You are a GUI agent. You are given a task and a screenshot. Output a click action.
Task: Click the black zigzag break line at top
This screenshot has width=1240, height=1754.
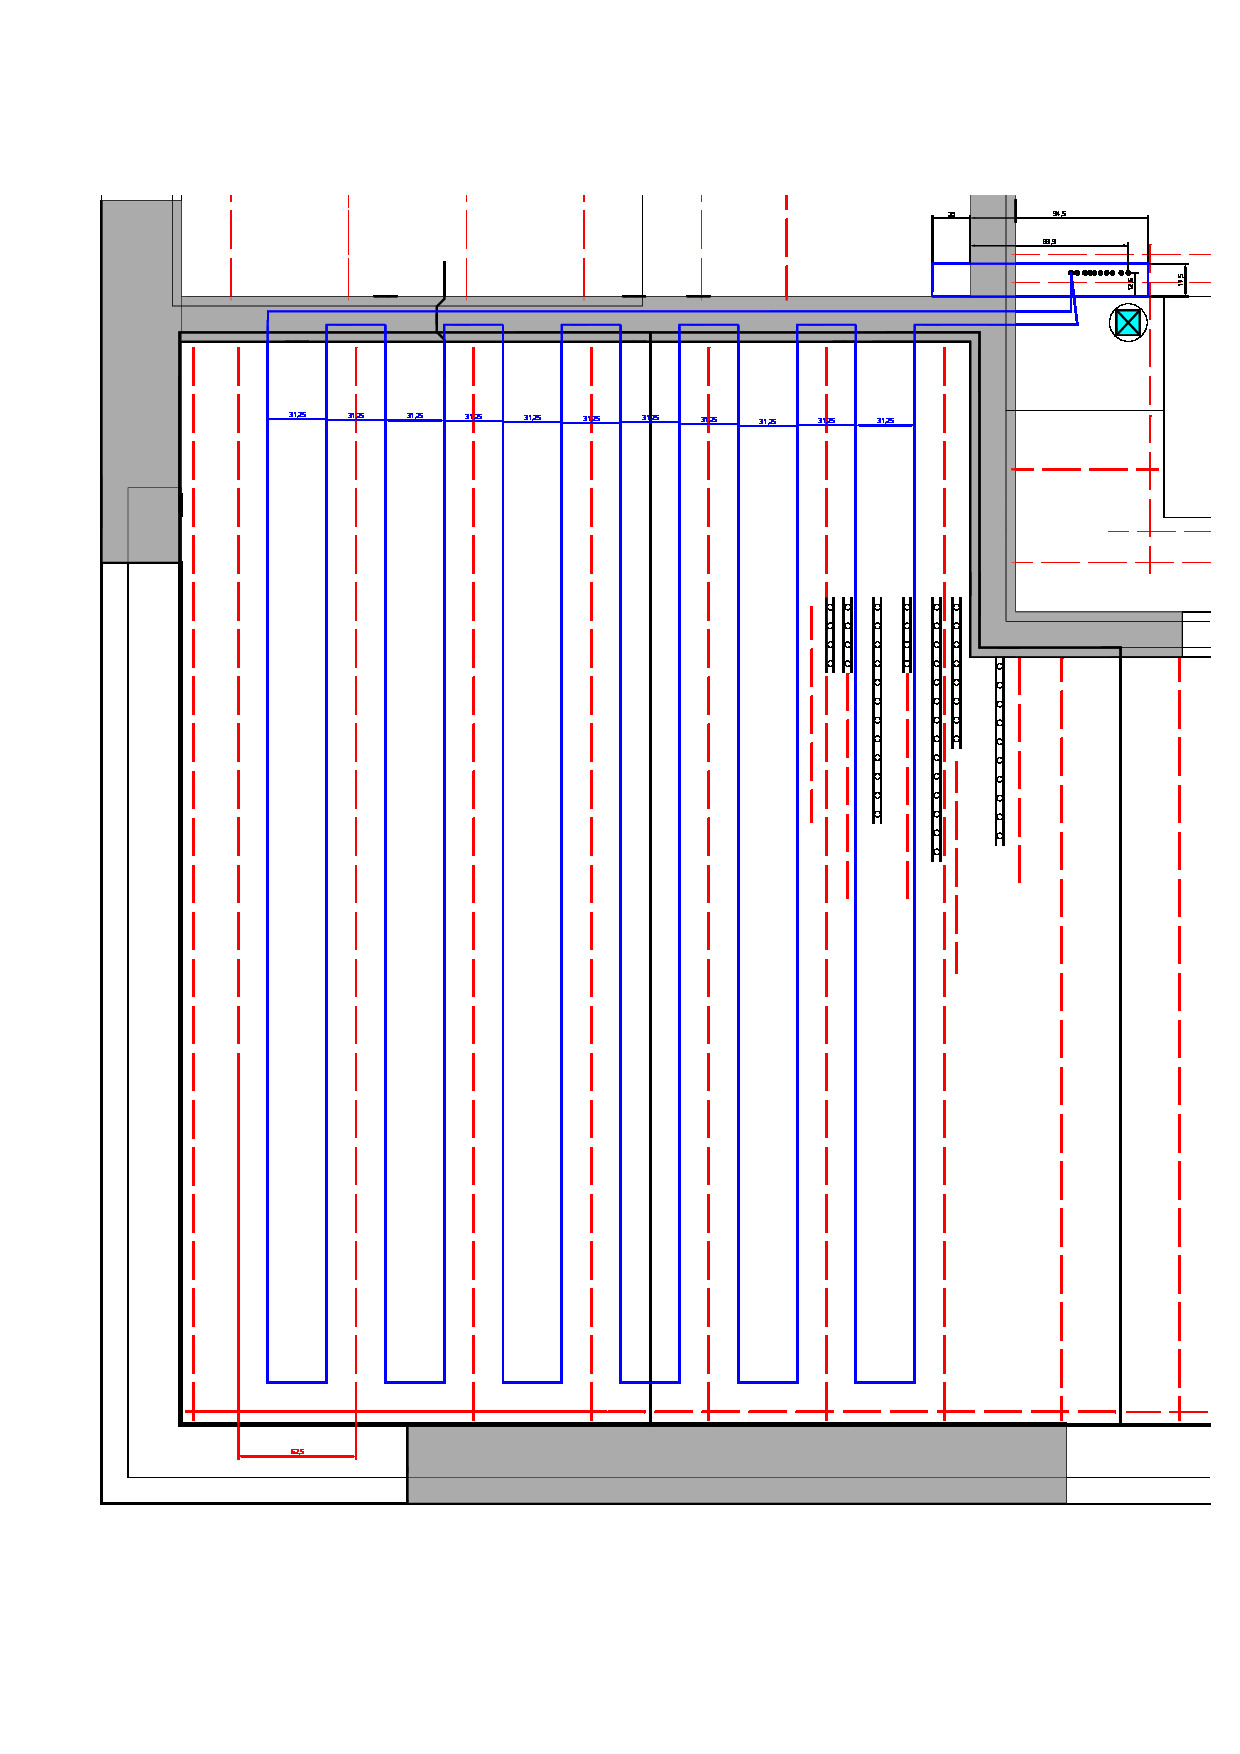[x=440, y=300]
